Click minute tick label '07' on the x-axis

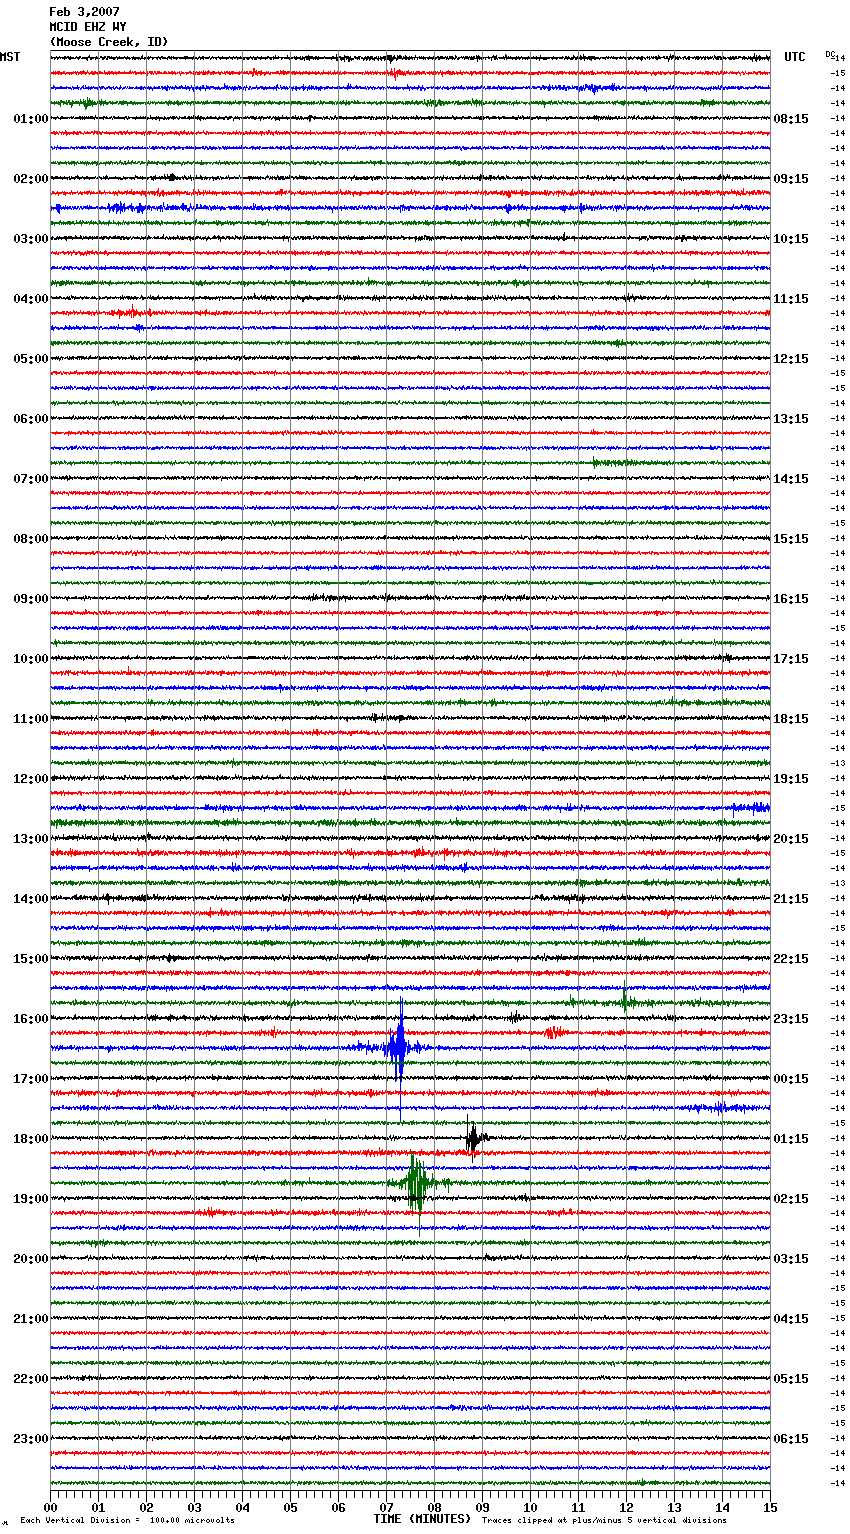(x=386, y=1507)
